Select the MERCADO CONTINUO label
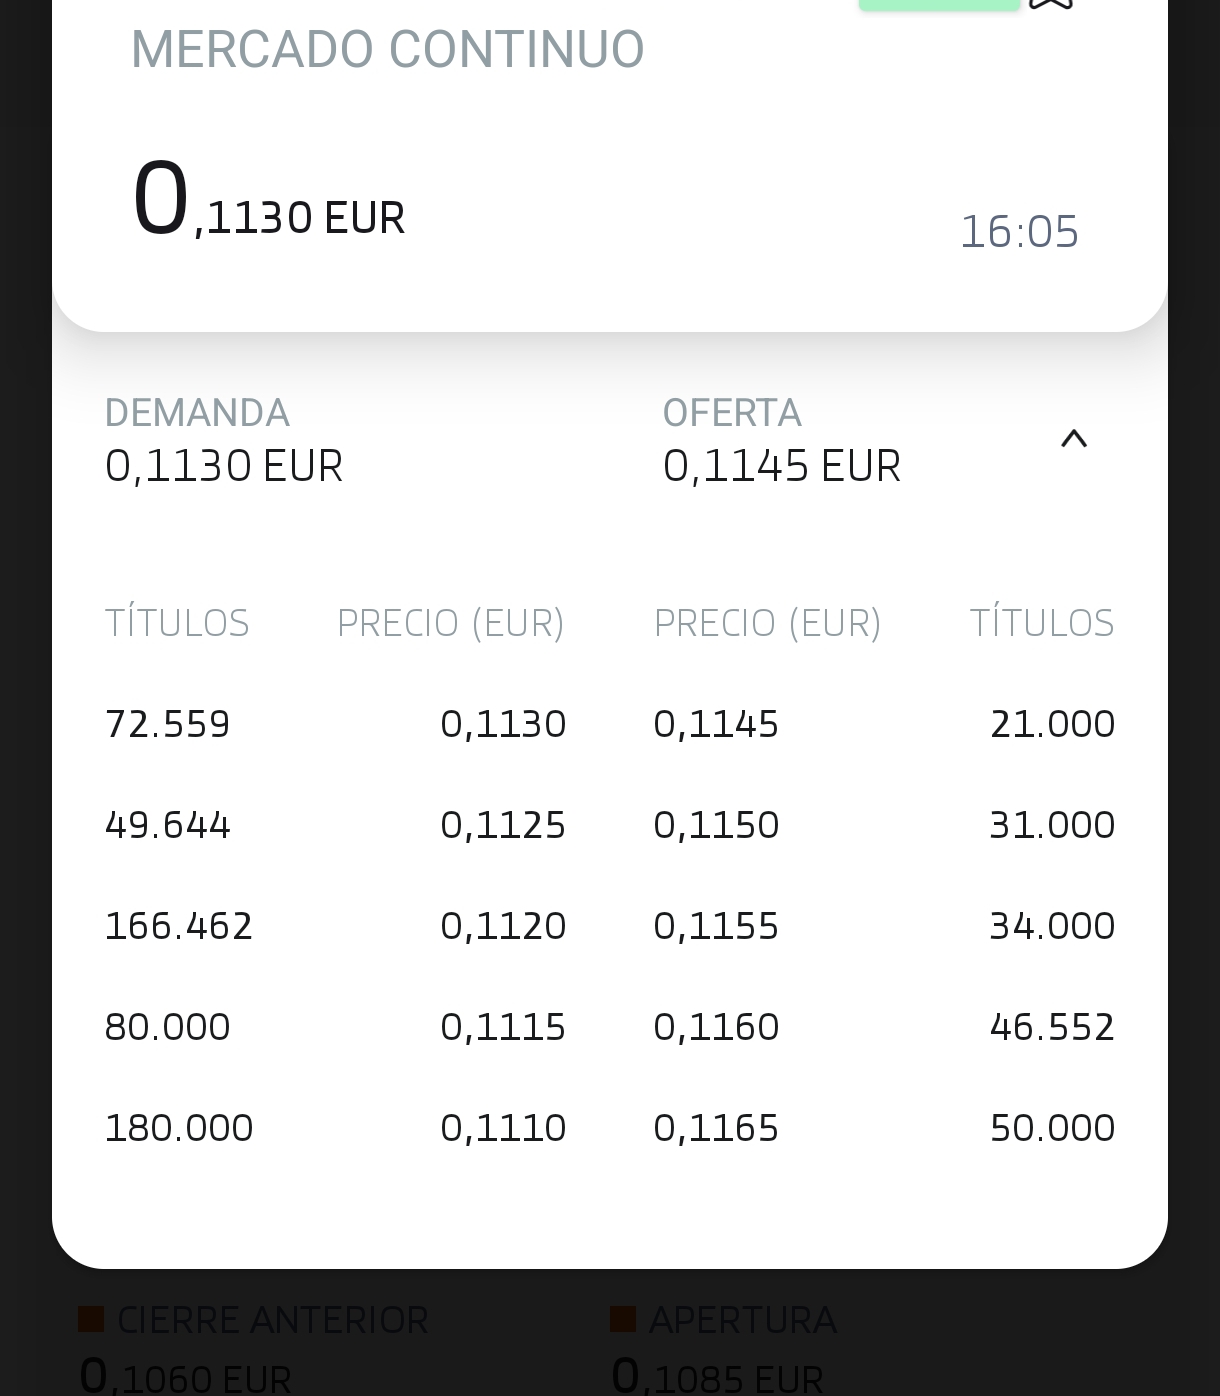Screen dimensions: 1220x1396 coord(387,49)
